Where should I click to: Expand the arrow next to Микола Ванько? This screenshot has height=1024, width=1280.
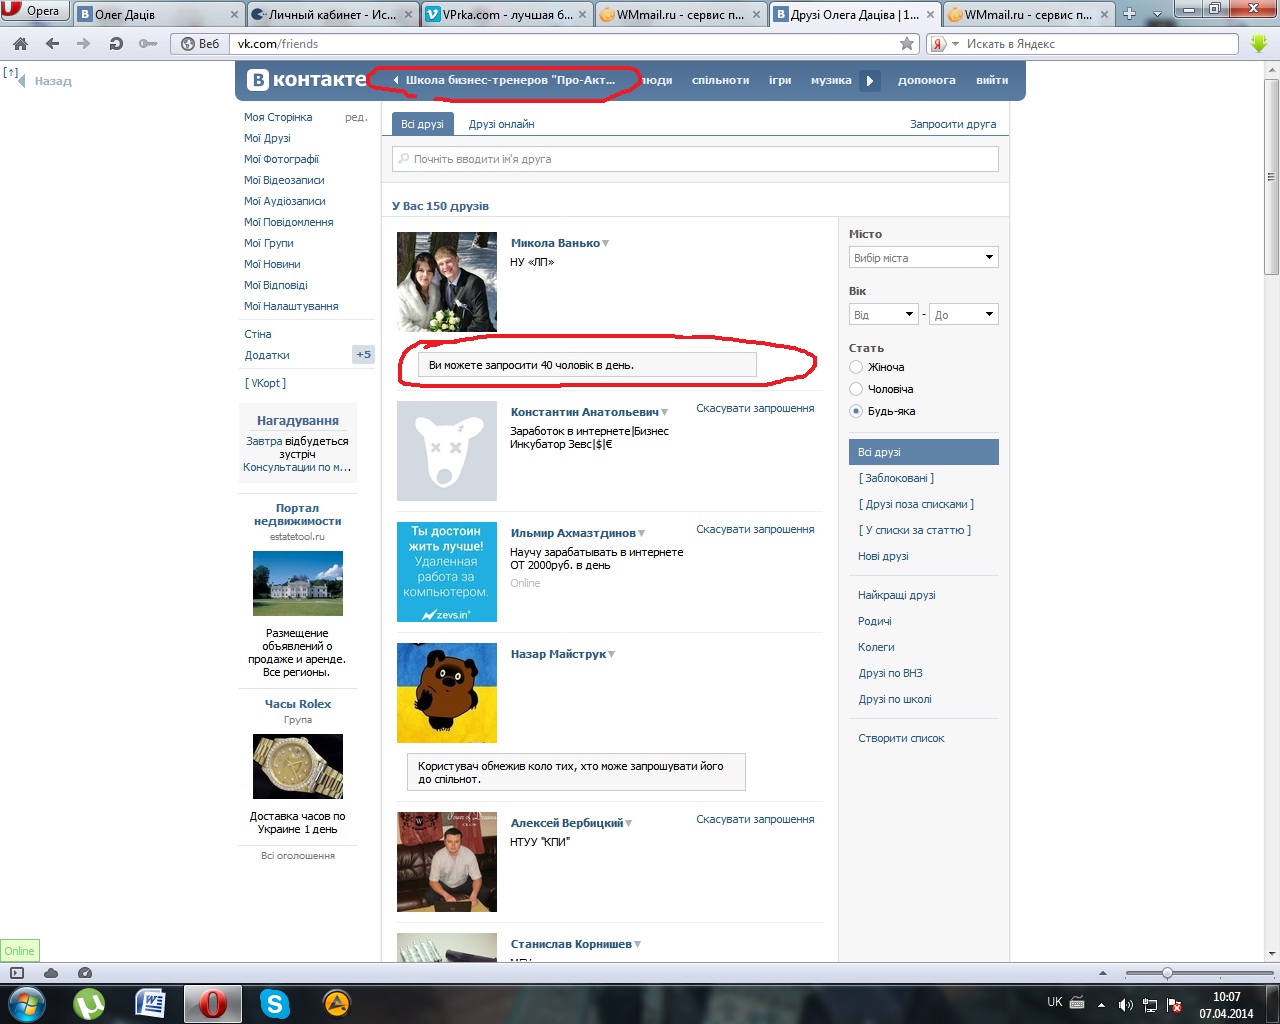606,244
